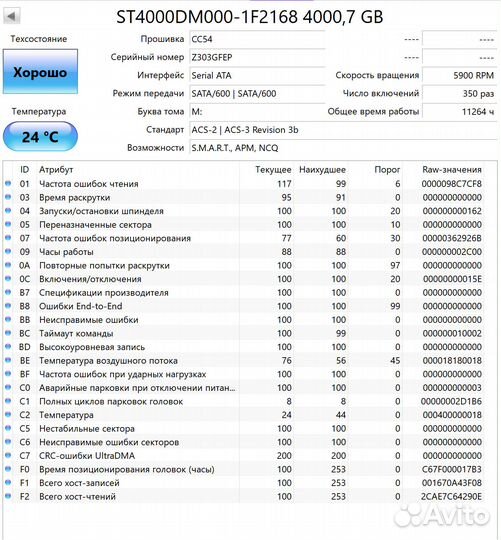Viewport: 501px width, 540px height.
Task: Click the 24 °C temperature indicator
Action: coord(40,136)
